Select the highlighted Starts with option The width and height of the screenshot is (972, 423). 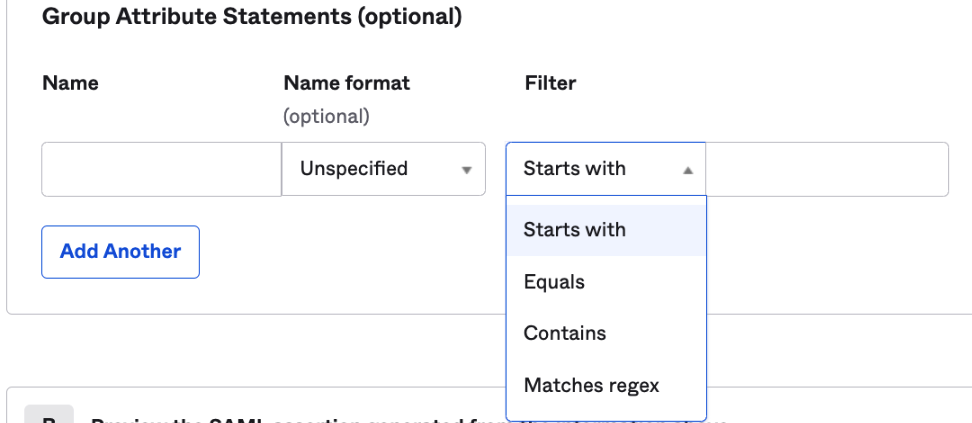pyautogui.click(x=575, y=230)
